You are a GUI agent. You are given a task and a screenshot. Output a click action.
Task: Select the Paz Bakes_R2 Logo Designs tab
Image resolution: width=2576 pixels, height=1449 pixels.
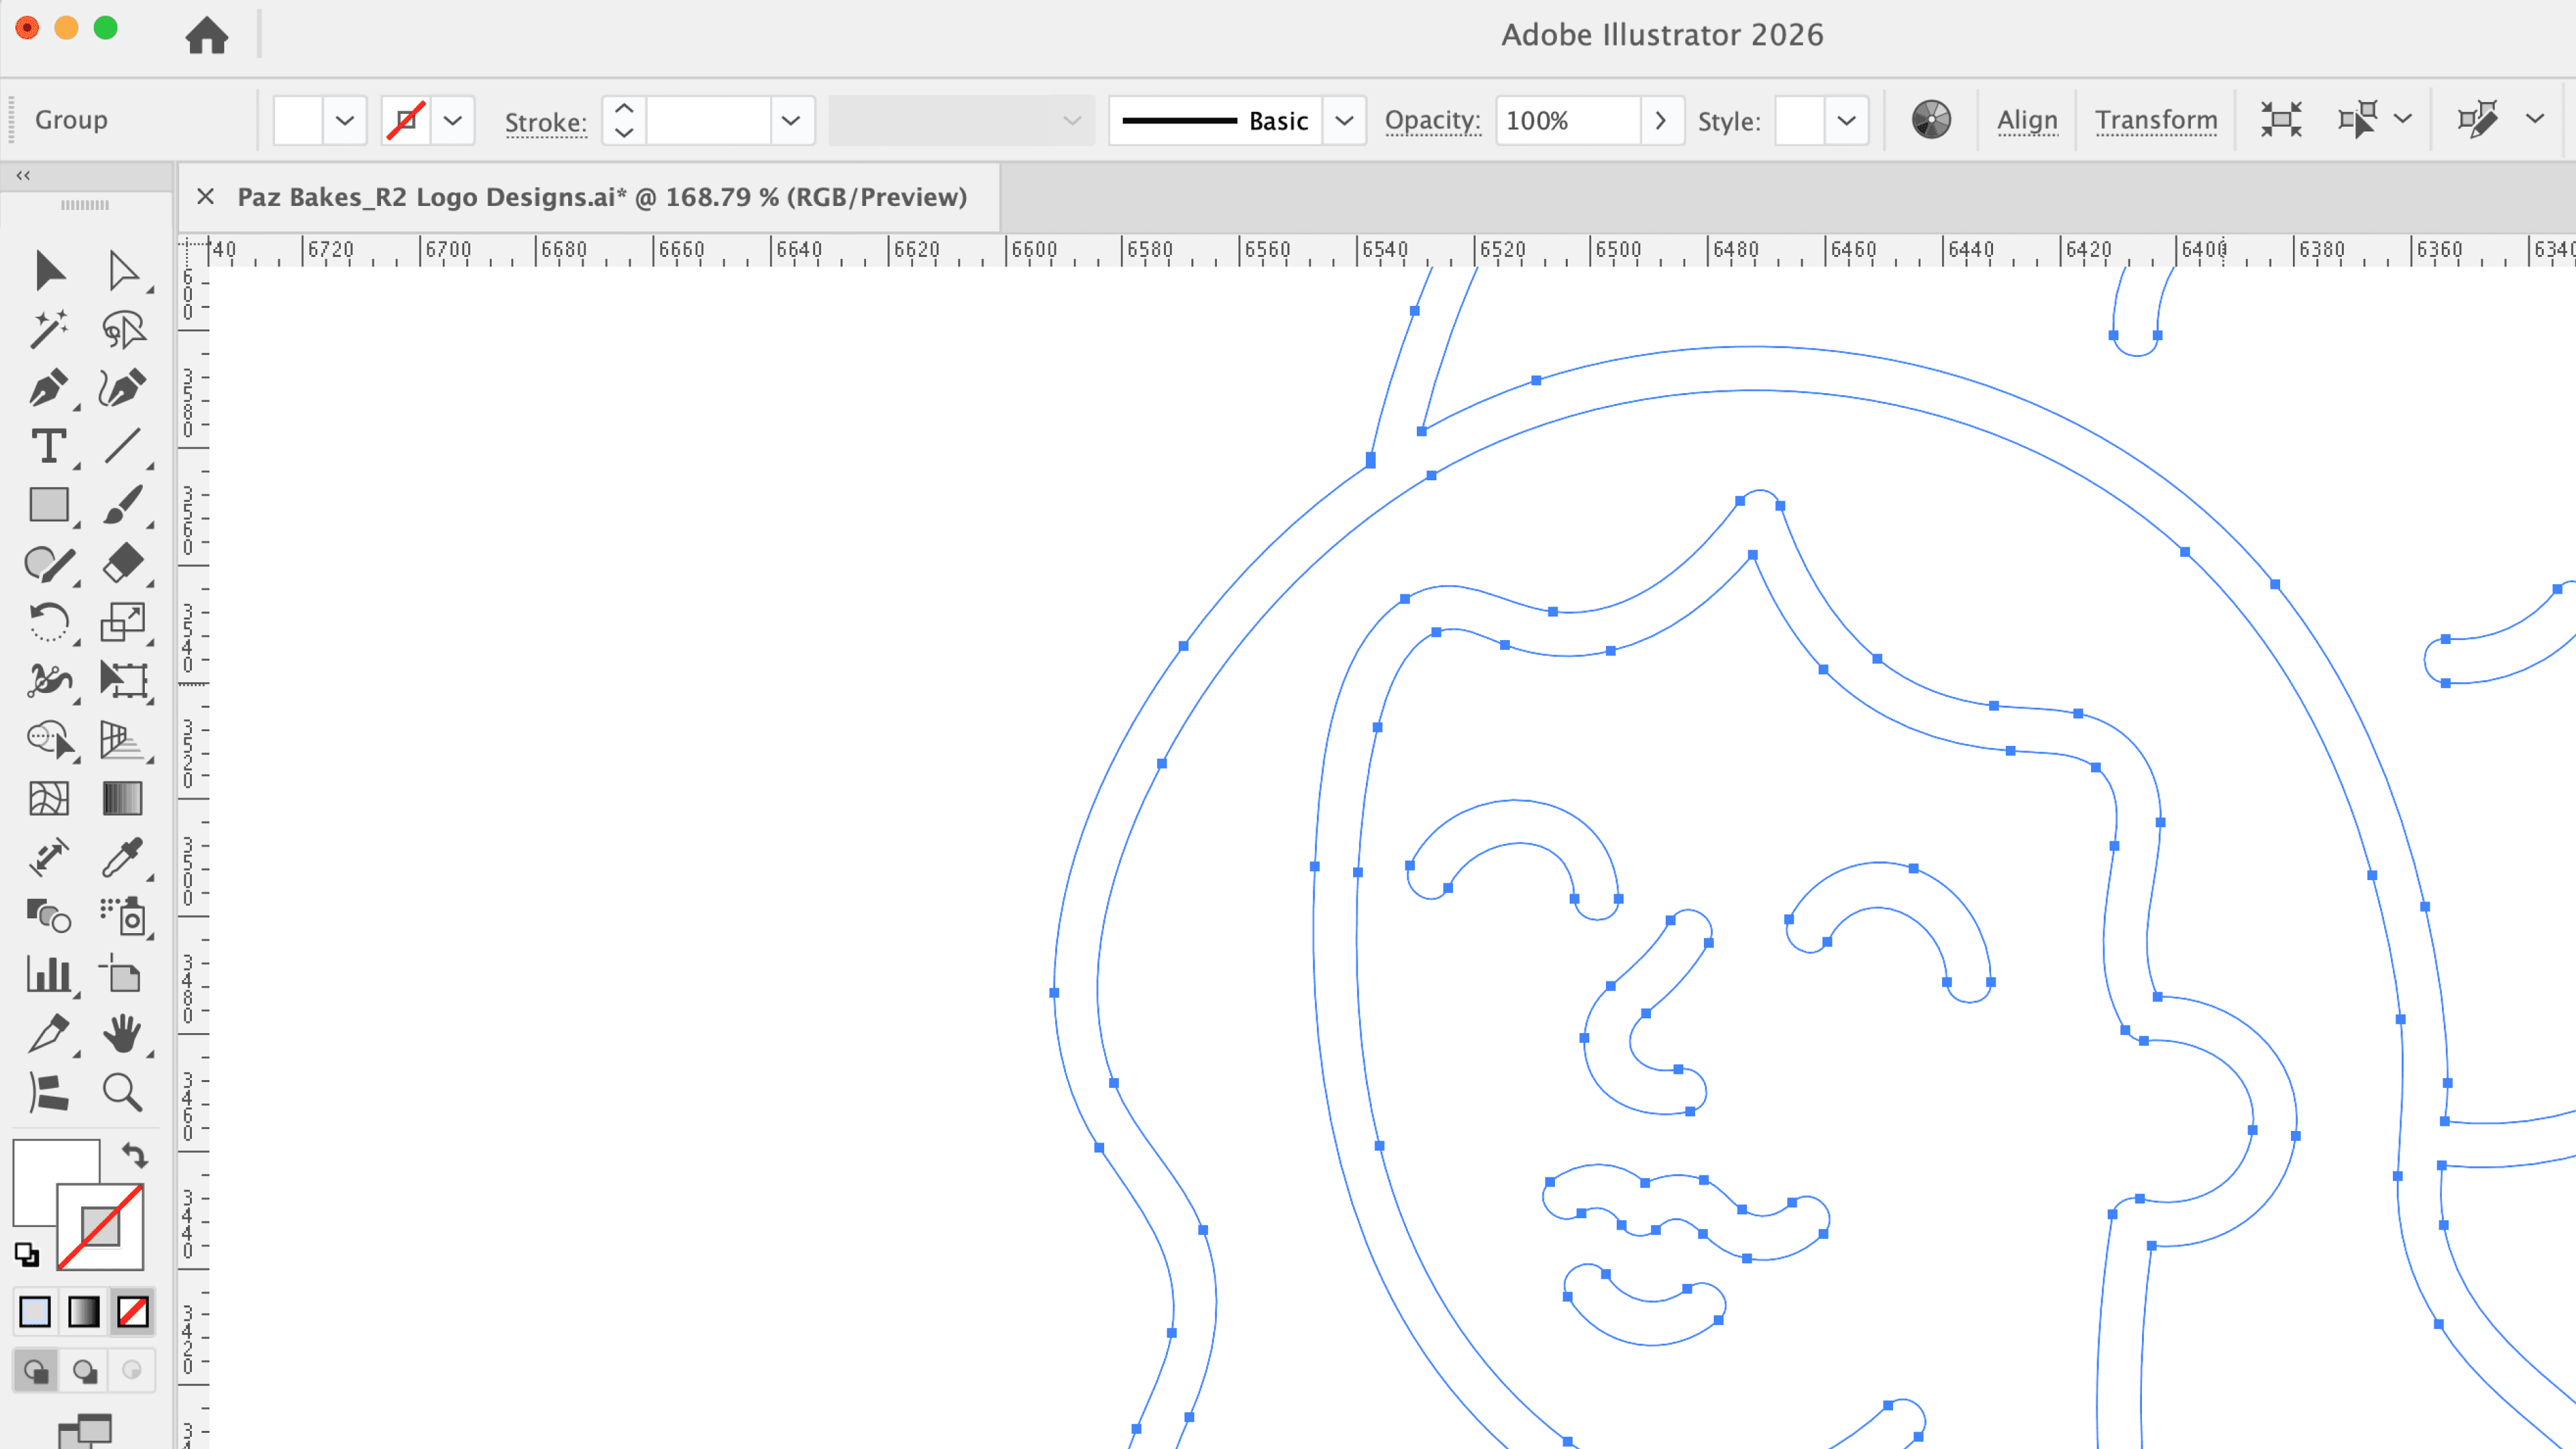(x=601, y=197)
